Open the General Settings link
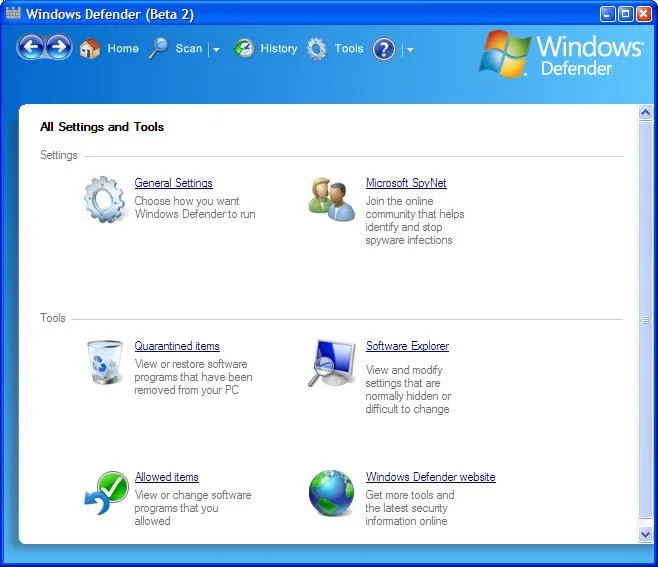Screen dimensions: 658x567 173,183
